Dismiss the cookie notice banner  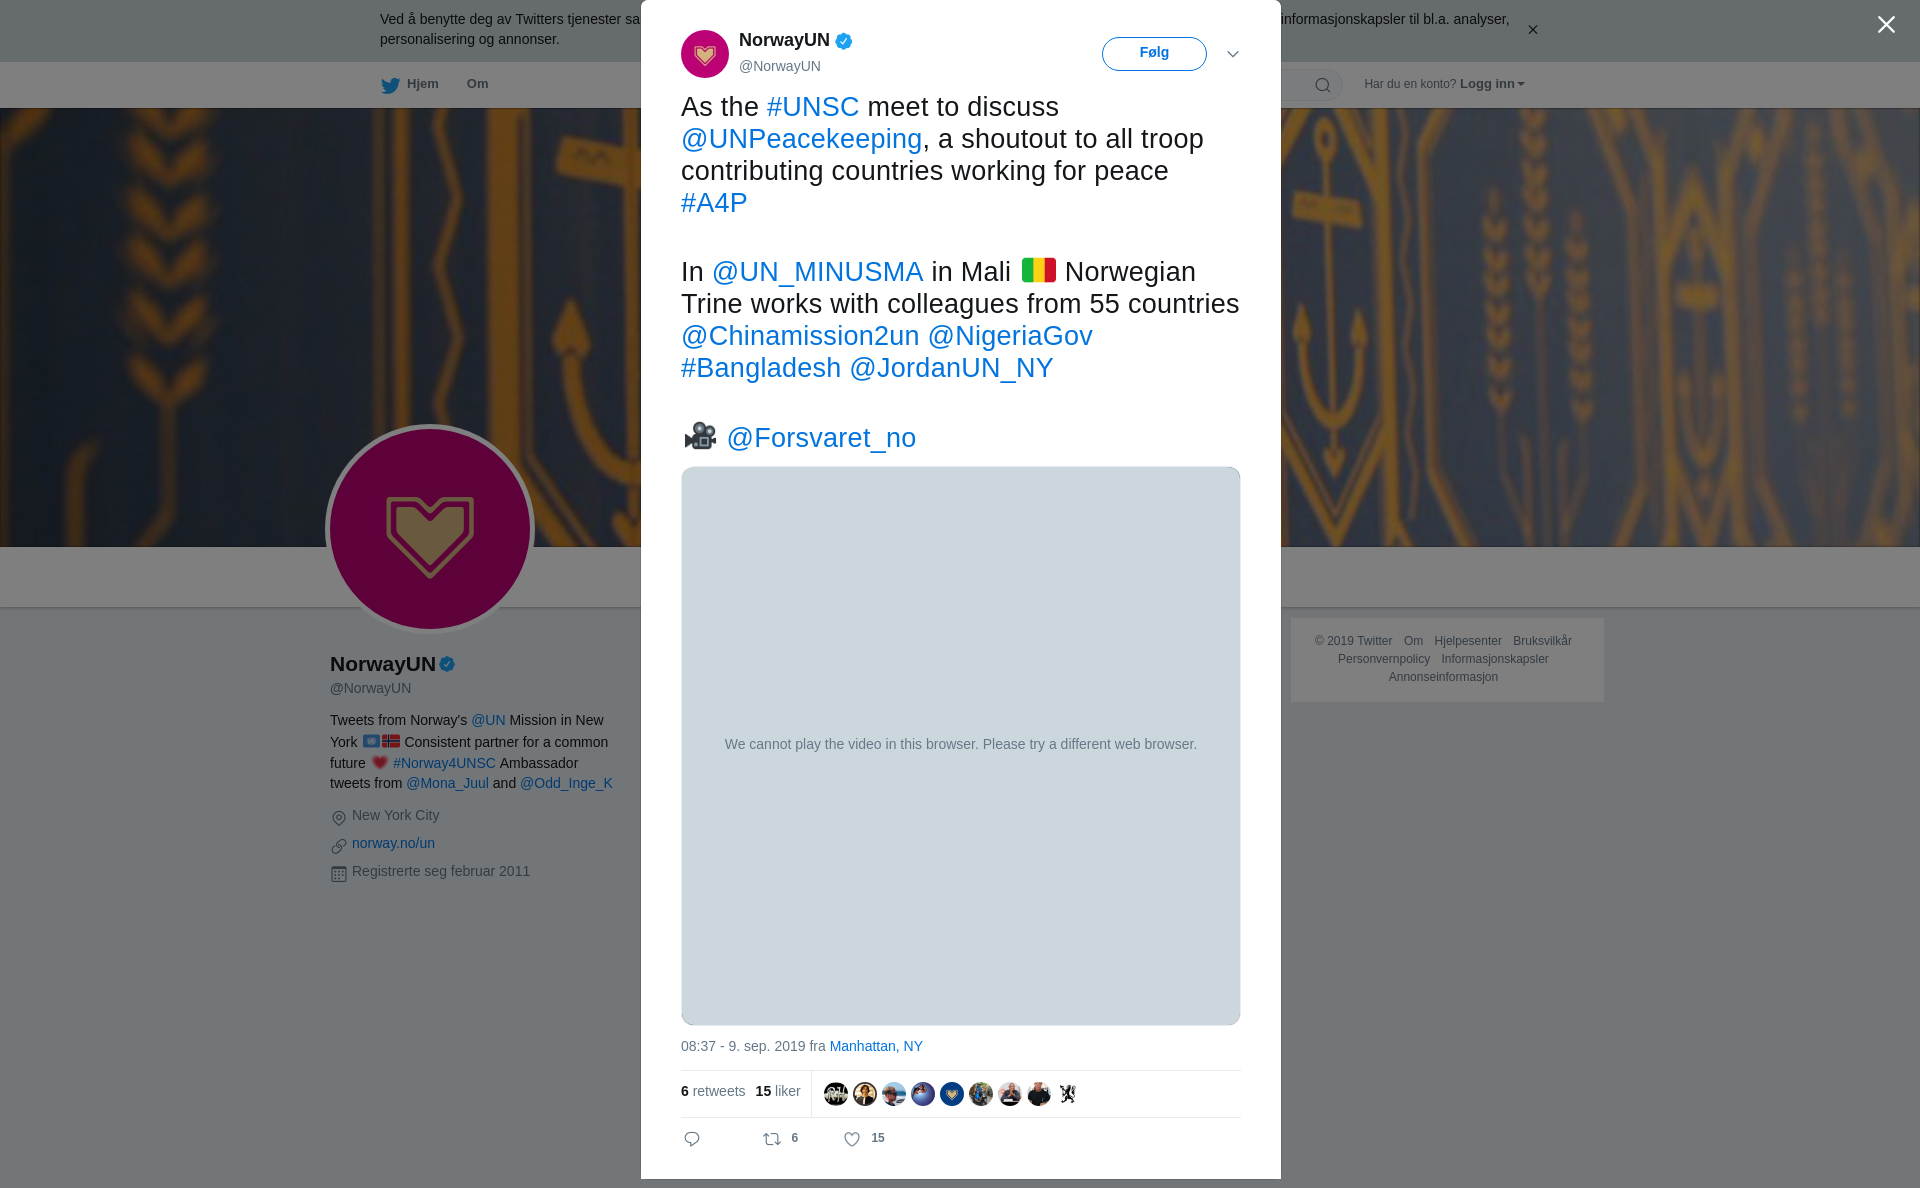1532,30
